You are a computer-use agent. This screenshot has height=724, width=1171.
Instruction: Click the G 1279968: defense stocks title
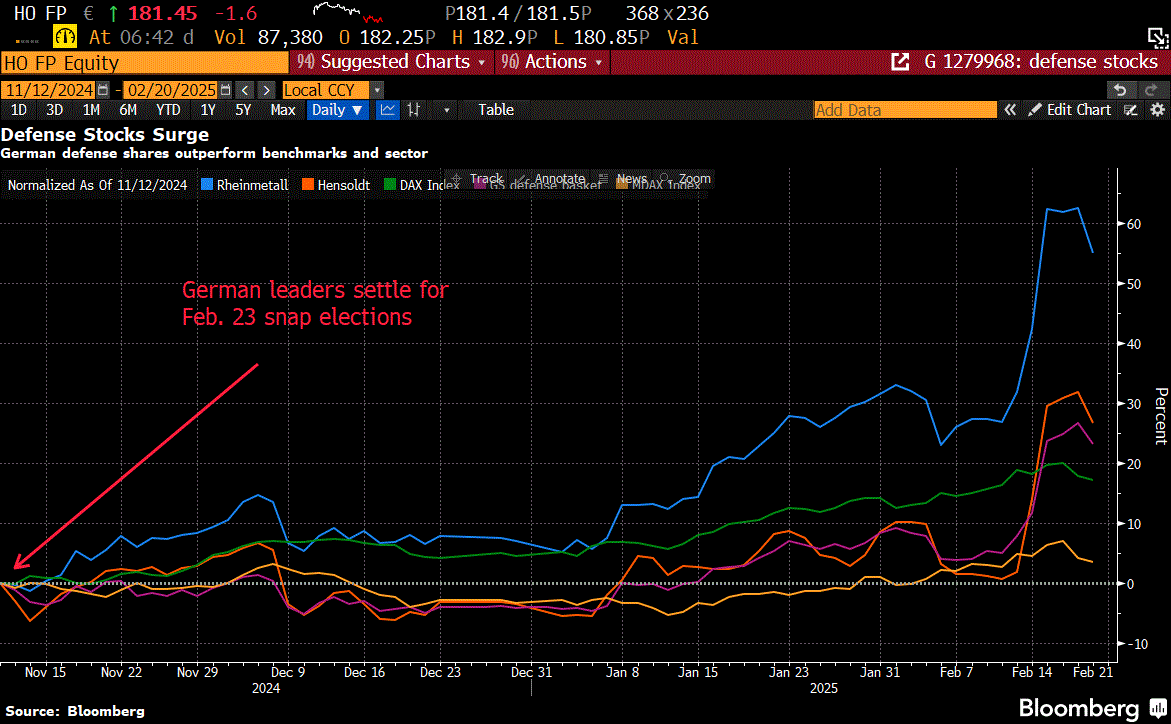click(1041, 62)
